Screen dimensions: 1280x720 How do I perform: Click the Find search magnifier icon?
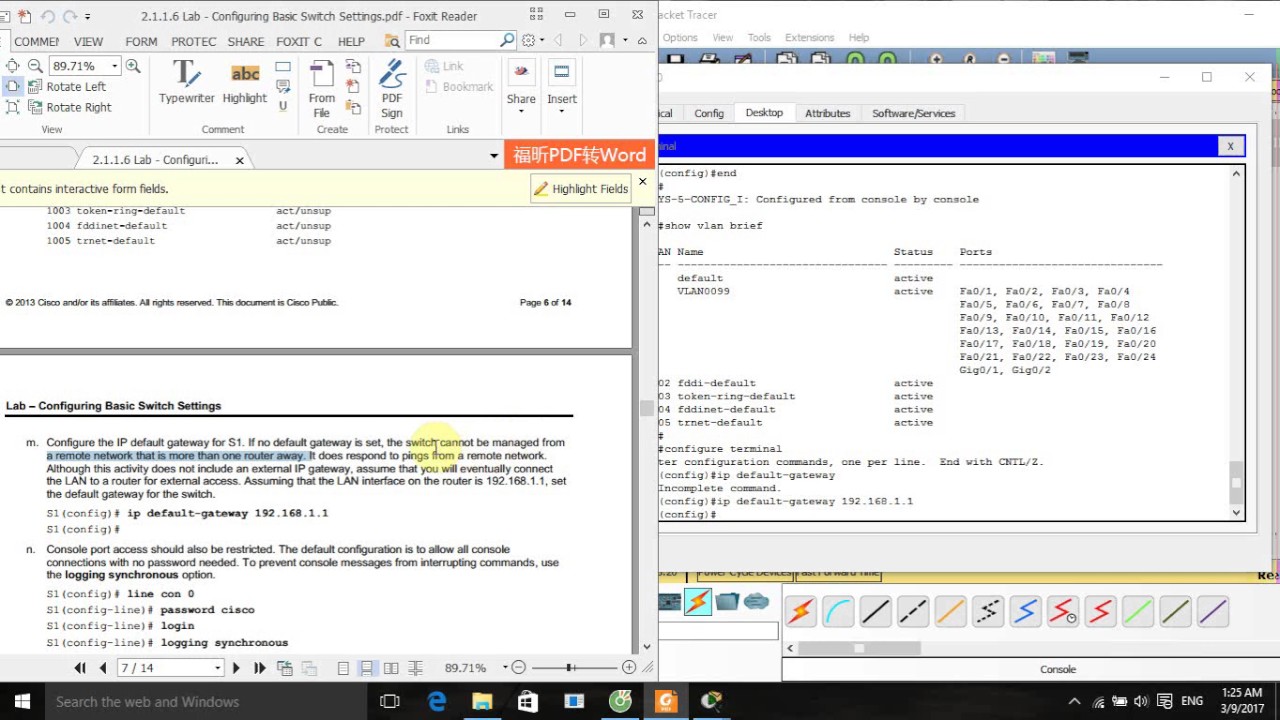507,40
